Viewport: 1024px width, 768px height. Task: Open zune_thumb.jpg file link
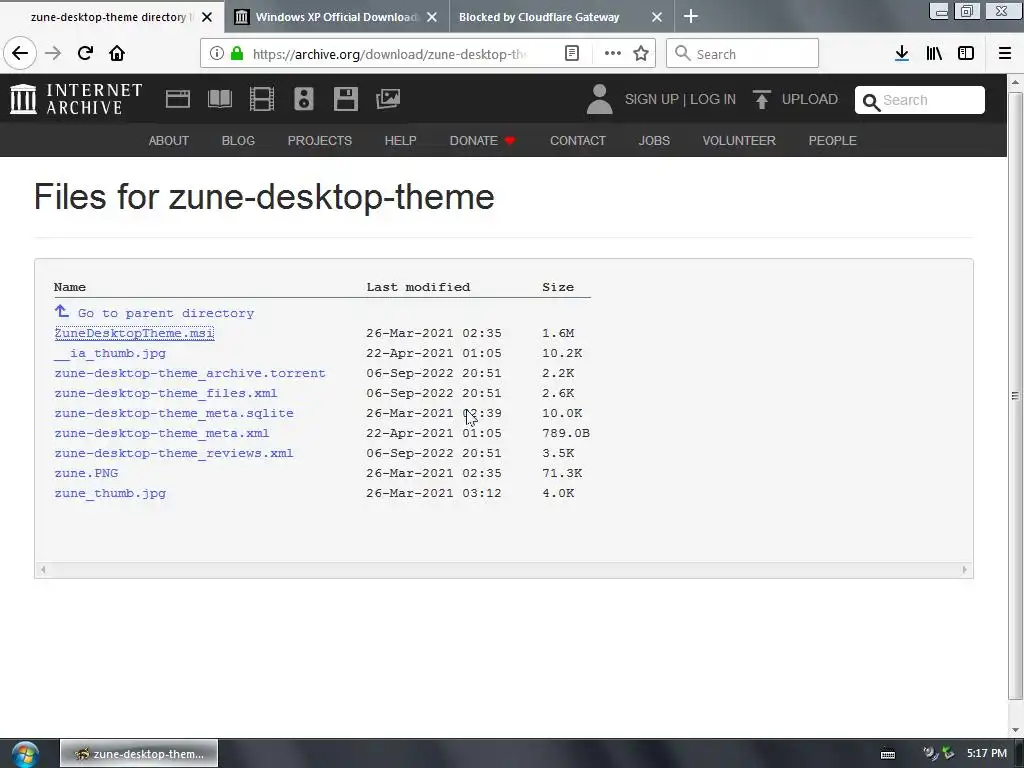110,493
